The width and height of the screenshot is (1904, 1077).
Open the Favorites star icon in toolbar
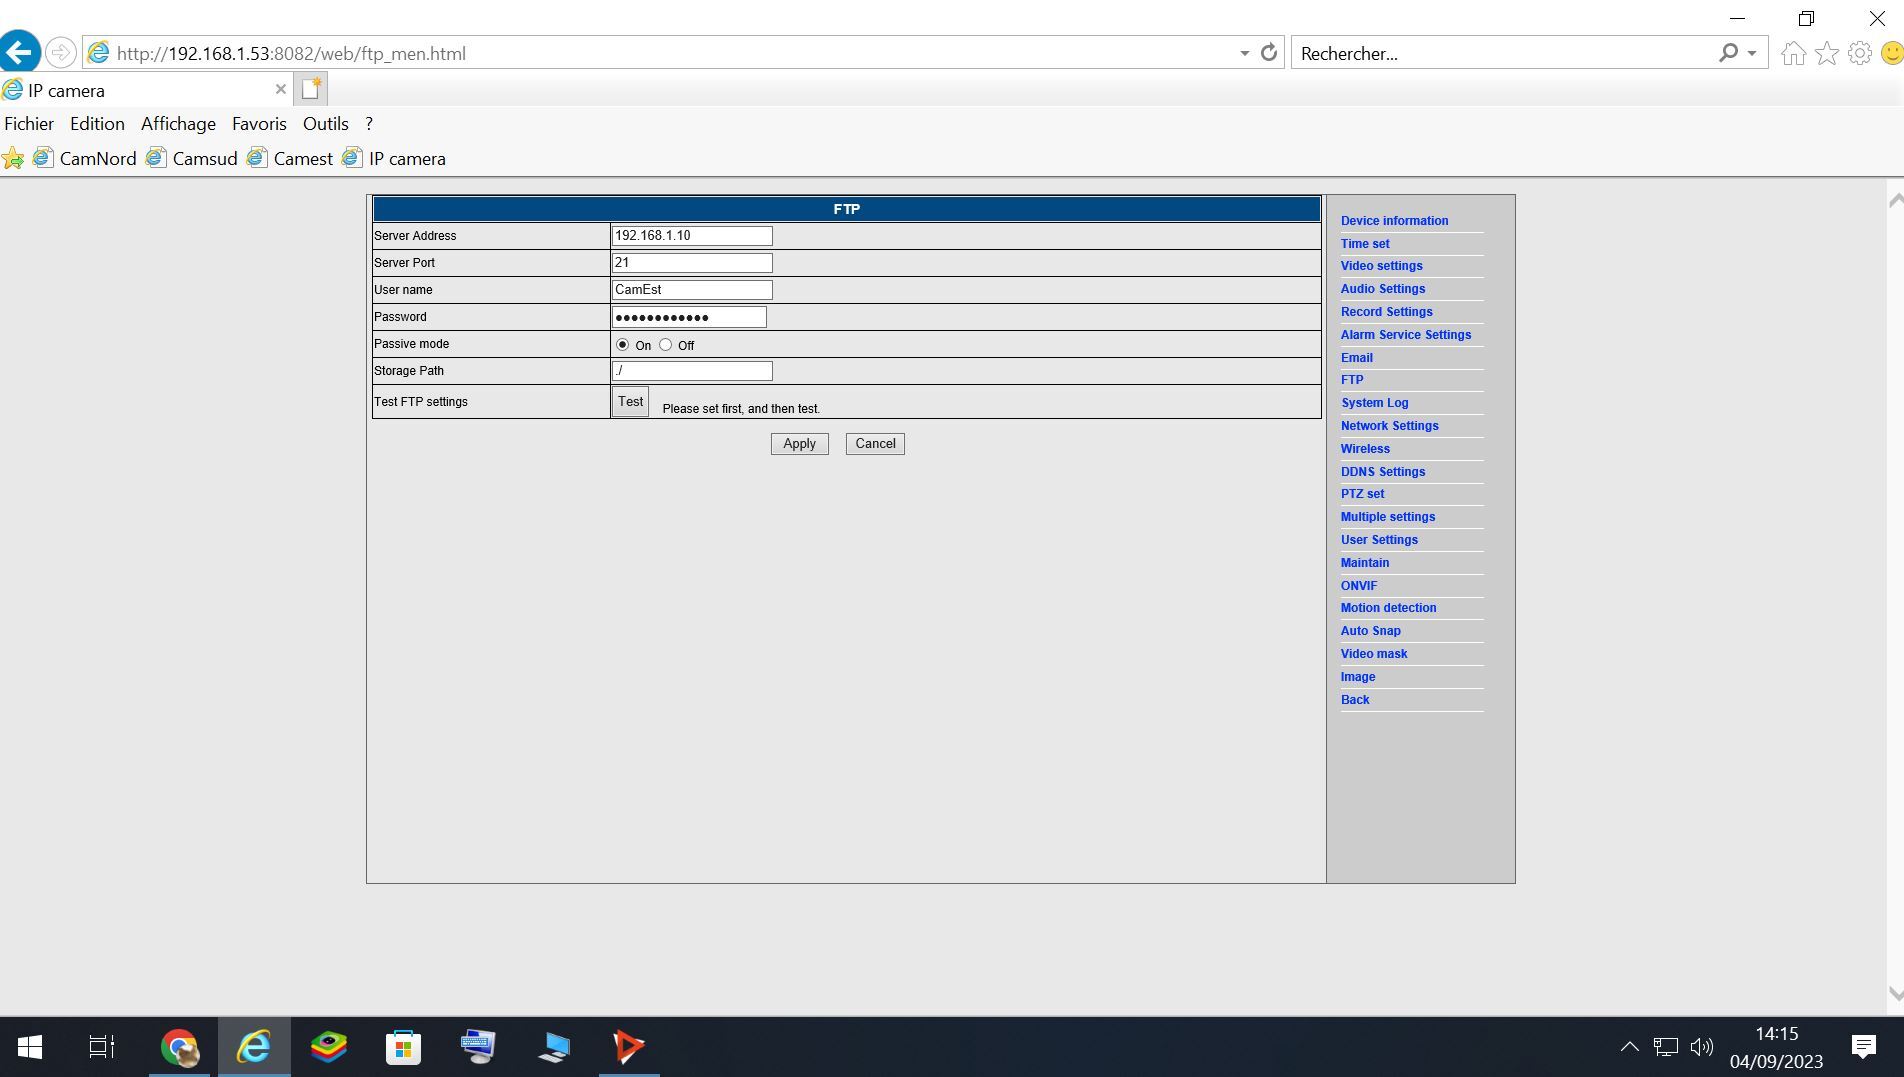[1827, 53]
